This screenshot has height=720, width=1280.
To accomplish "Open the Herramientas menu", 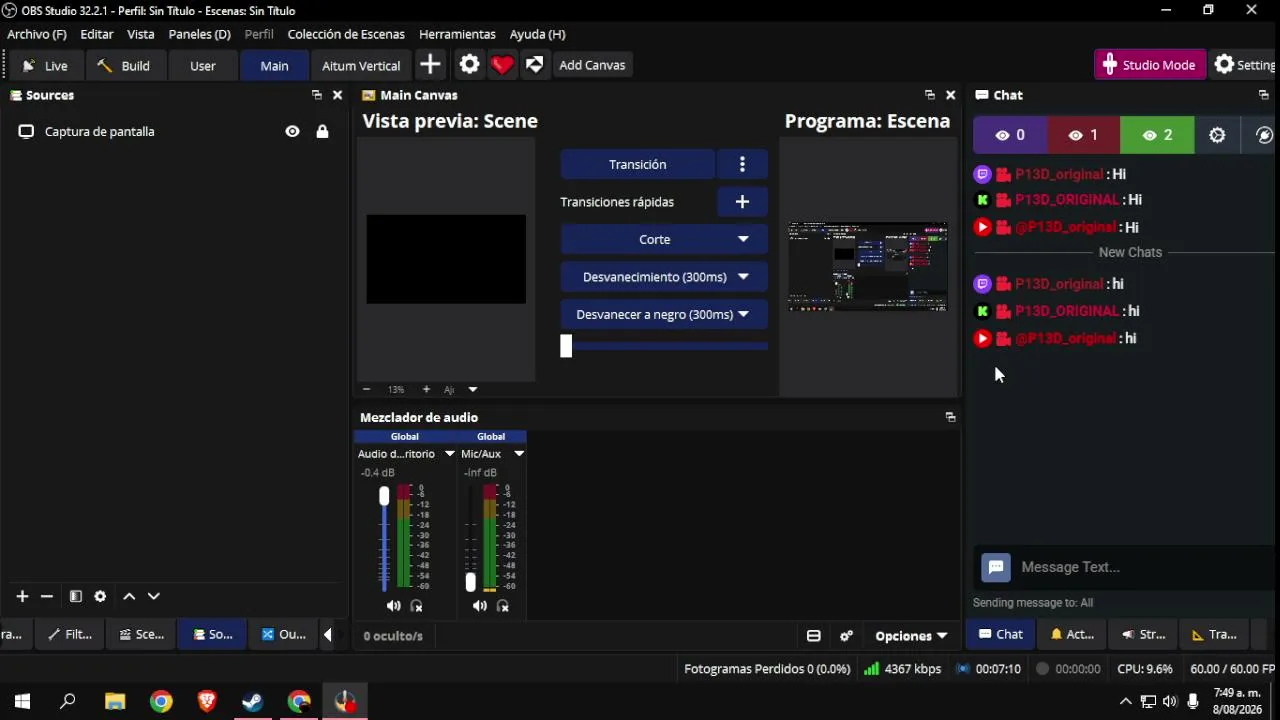I will click(x=457, y=34).
